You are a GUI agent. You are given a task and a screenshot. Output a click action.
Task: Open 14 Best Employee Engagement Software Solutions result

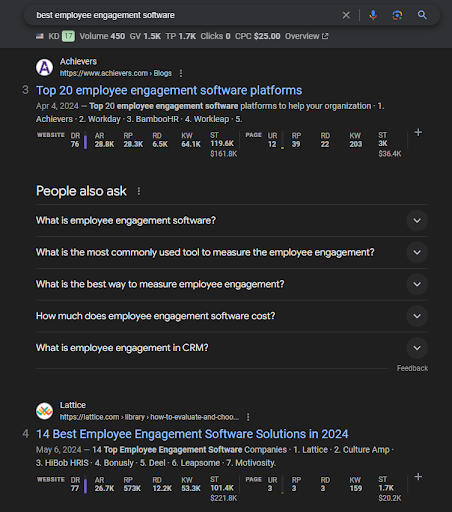point(192,434)
